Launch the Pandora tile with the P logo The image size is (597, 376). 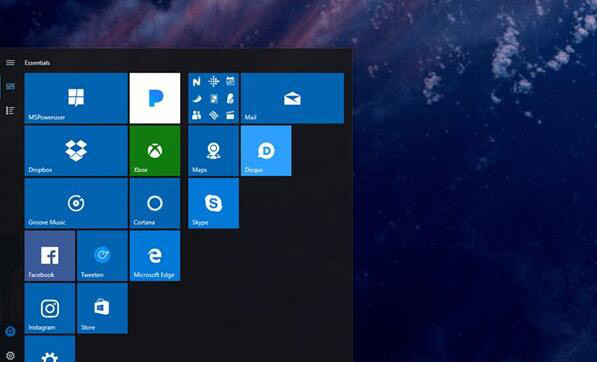pyautogui.click(x=155, y=98)
